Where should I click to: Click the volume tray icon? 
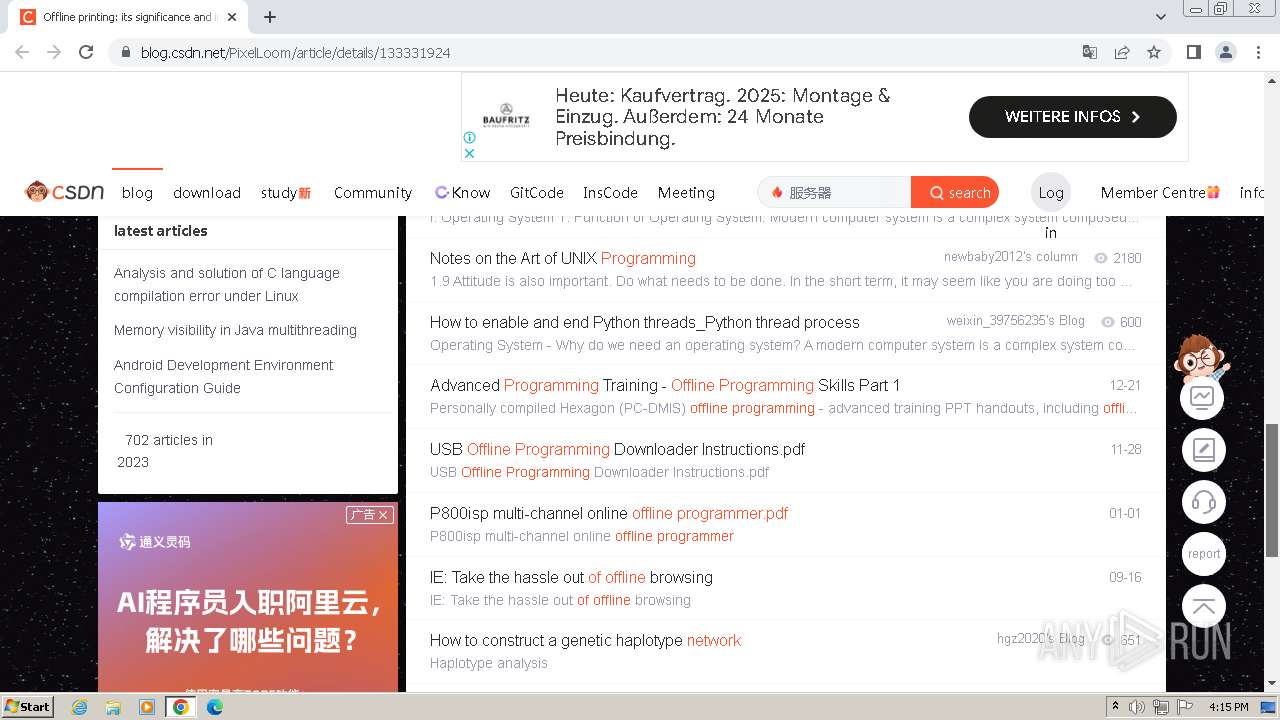pyautogui.click(x=1138, y=707)
